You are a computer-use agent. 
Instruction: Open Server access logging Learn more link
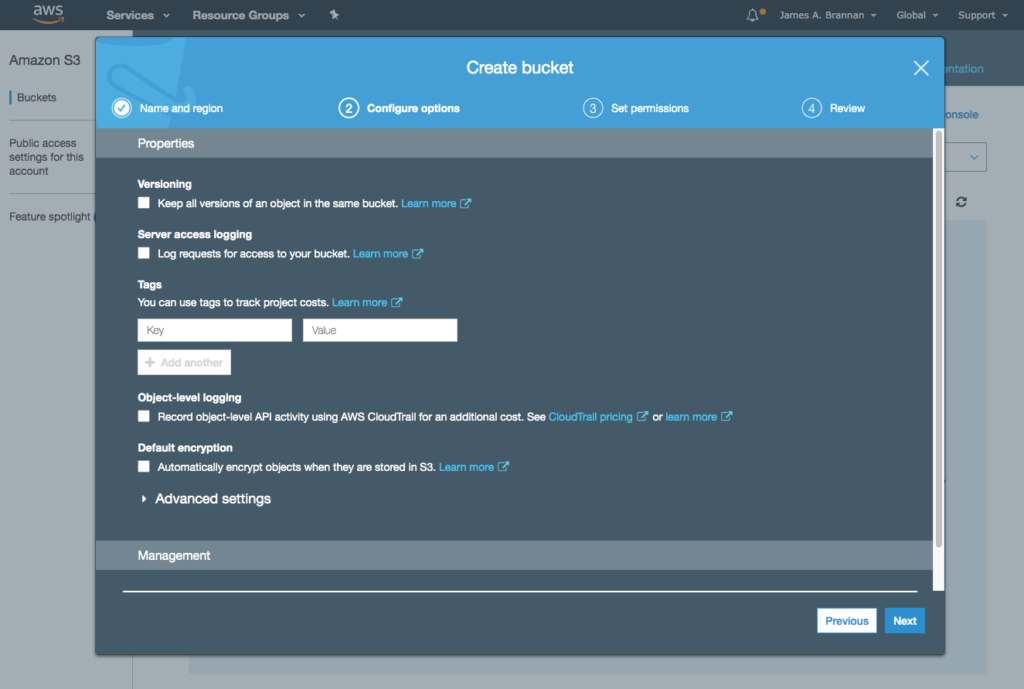coord(380,254)
